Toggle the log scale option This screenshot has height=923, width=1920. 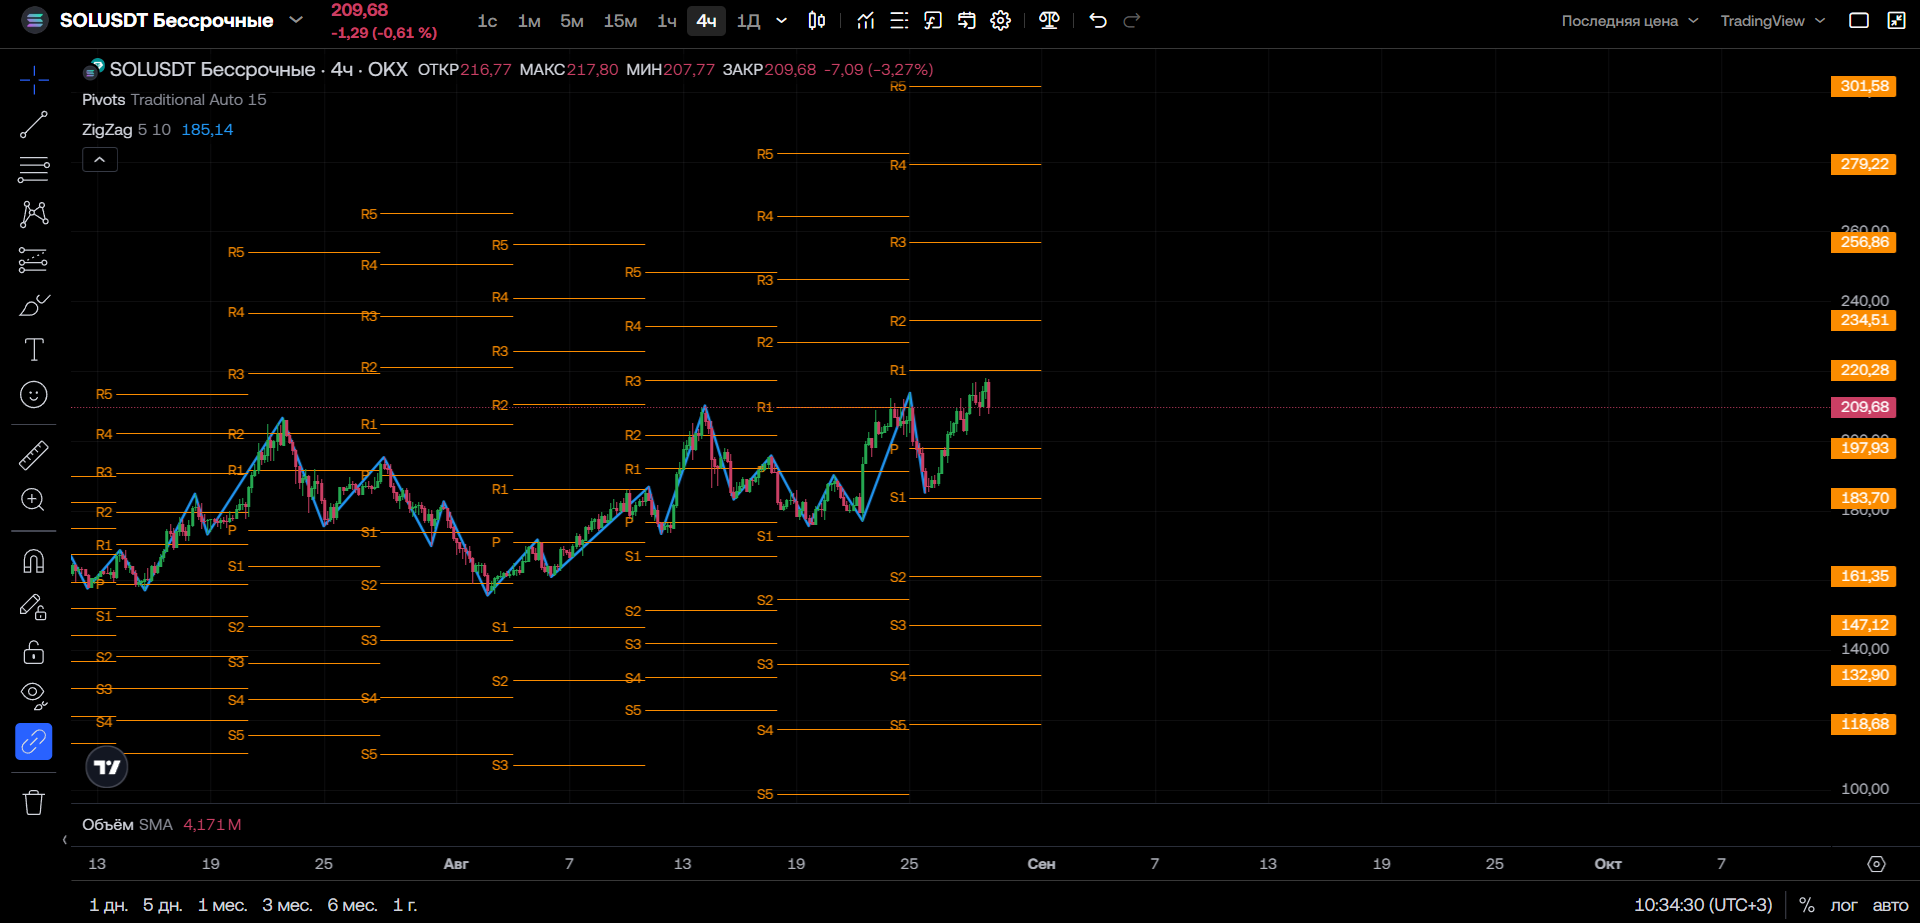pyautogui.click(x=1843, y=905)
